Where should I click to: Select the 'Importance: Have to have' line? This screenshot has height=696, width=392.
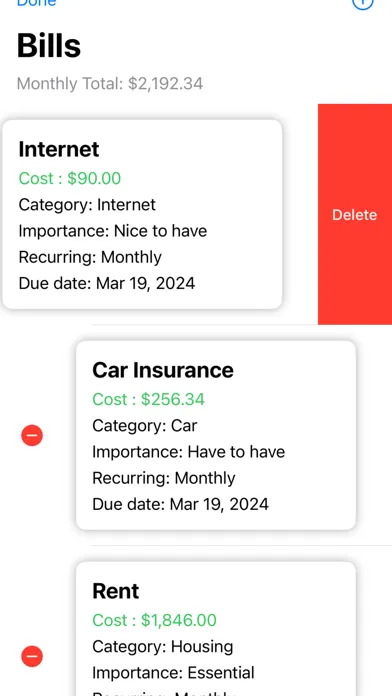point(189,452)
